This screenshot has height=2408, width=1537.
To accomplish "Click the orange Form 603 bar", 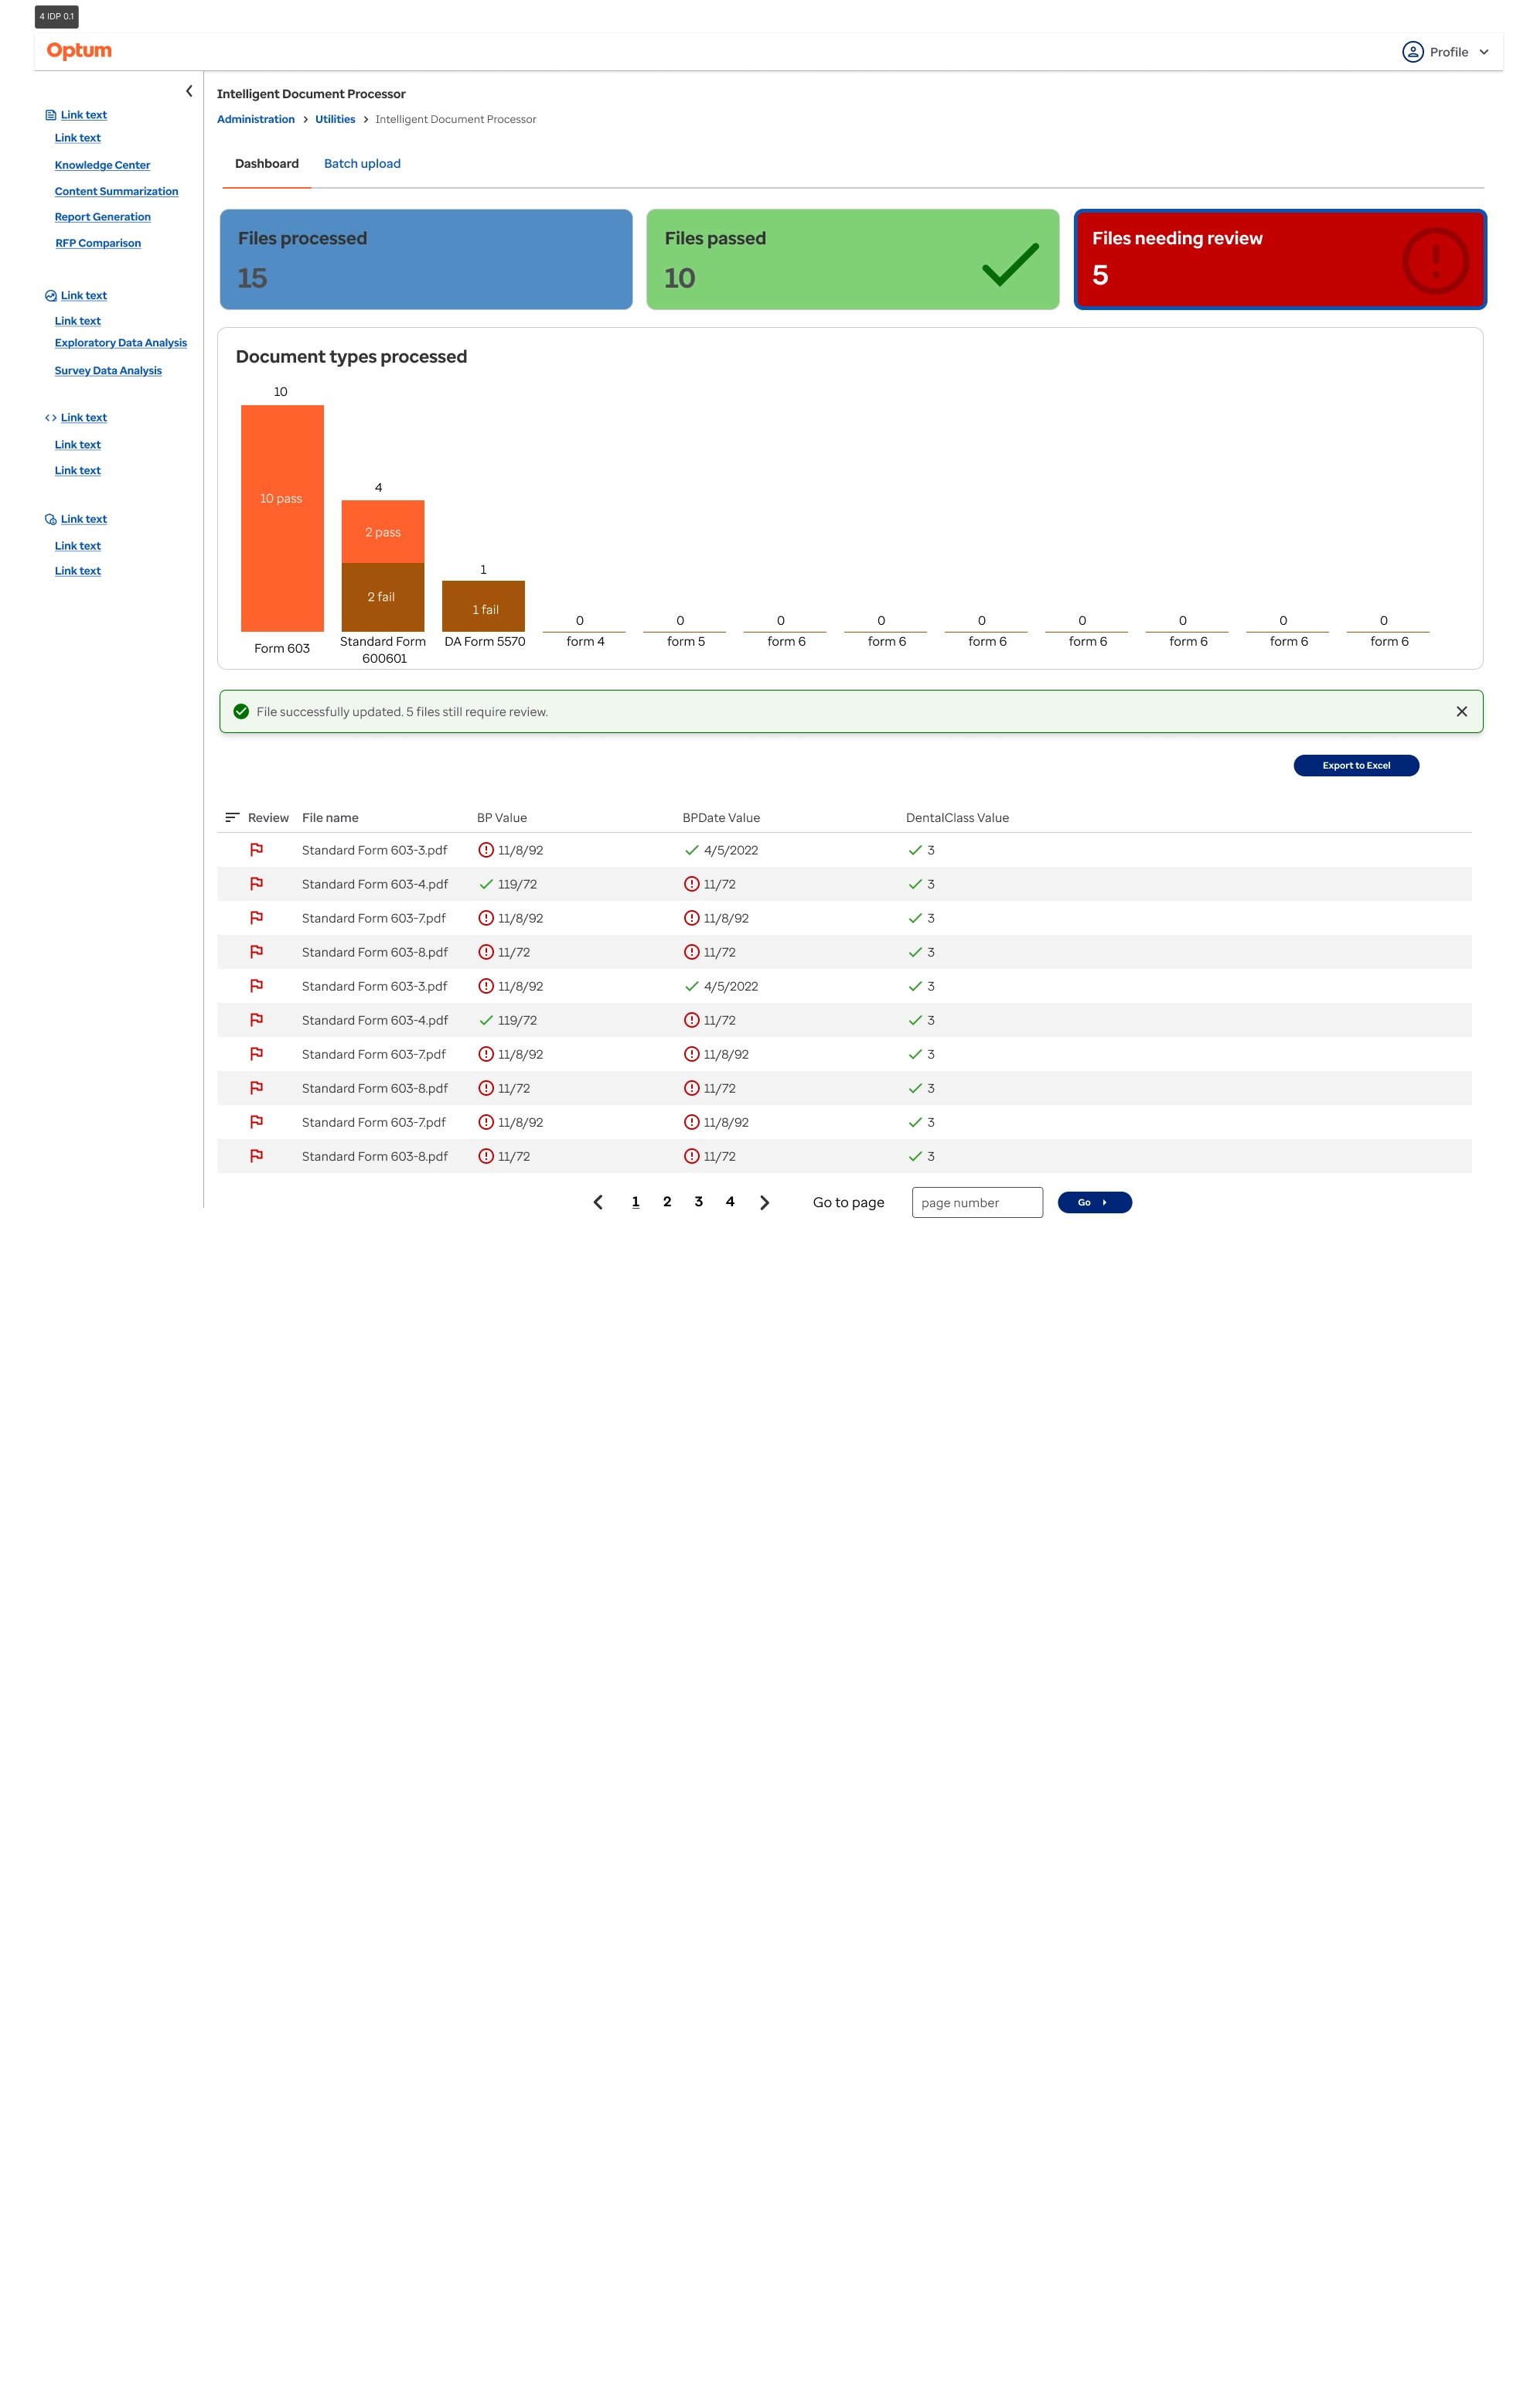I will (x=282, y=518).
